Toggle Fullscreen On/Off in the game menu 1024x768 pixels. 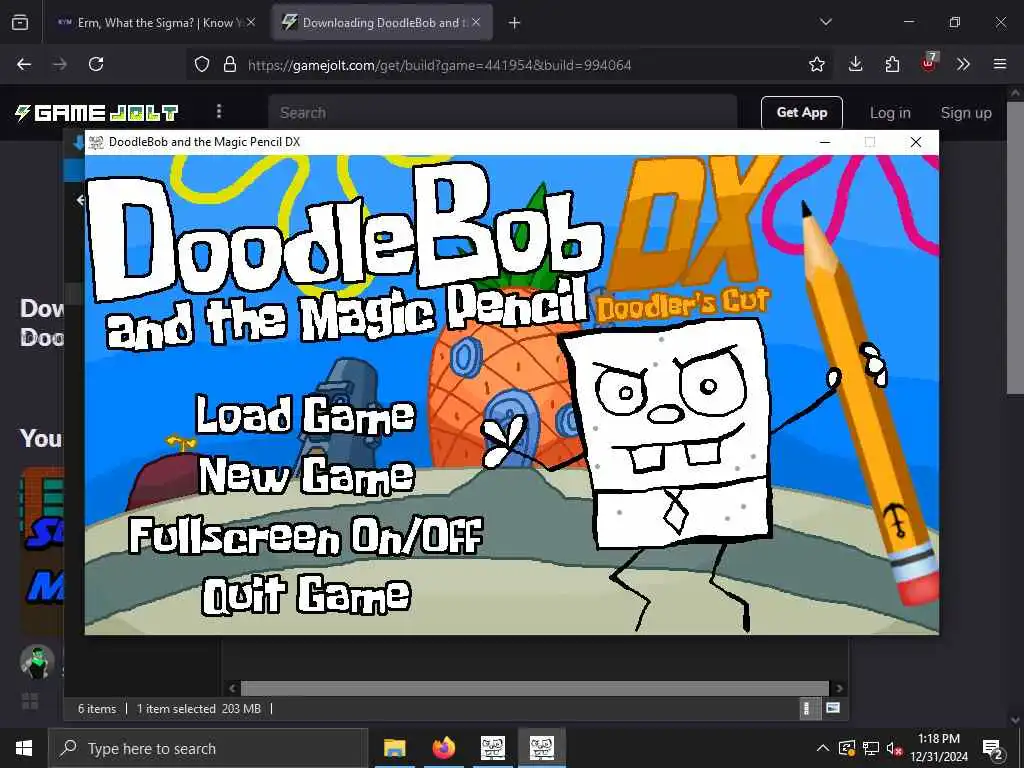[306, 536]
